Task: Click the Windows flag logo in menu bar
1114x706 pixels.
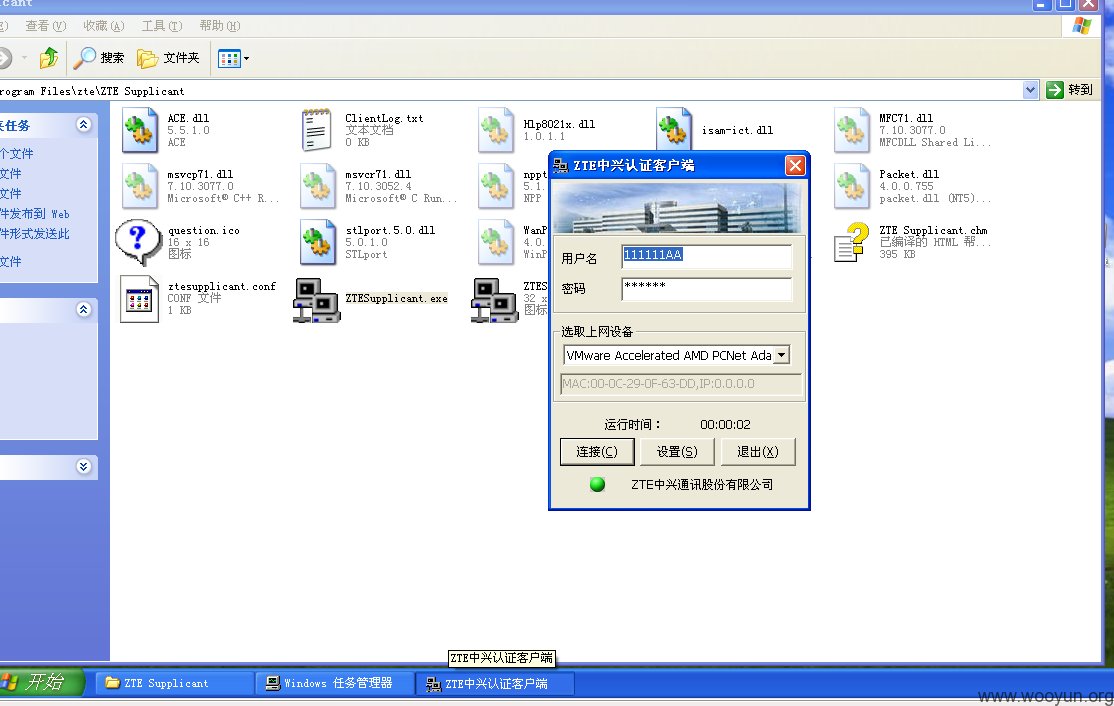Action: [x=1082, y=26]
